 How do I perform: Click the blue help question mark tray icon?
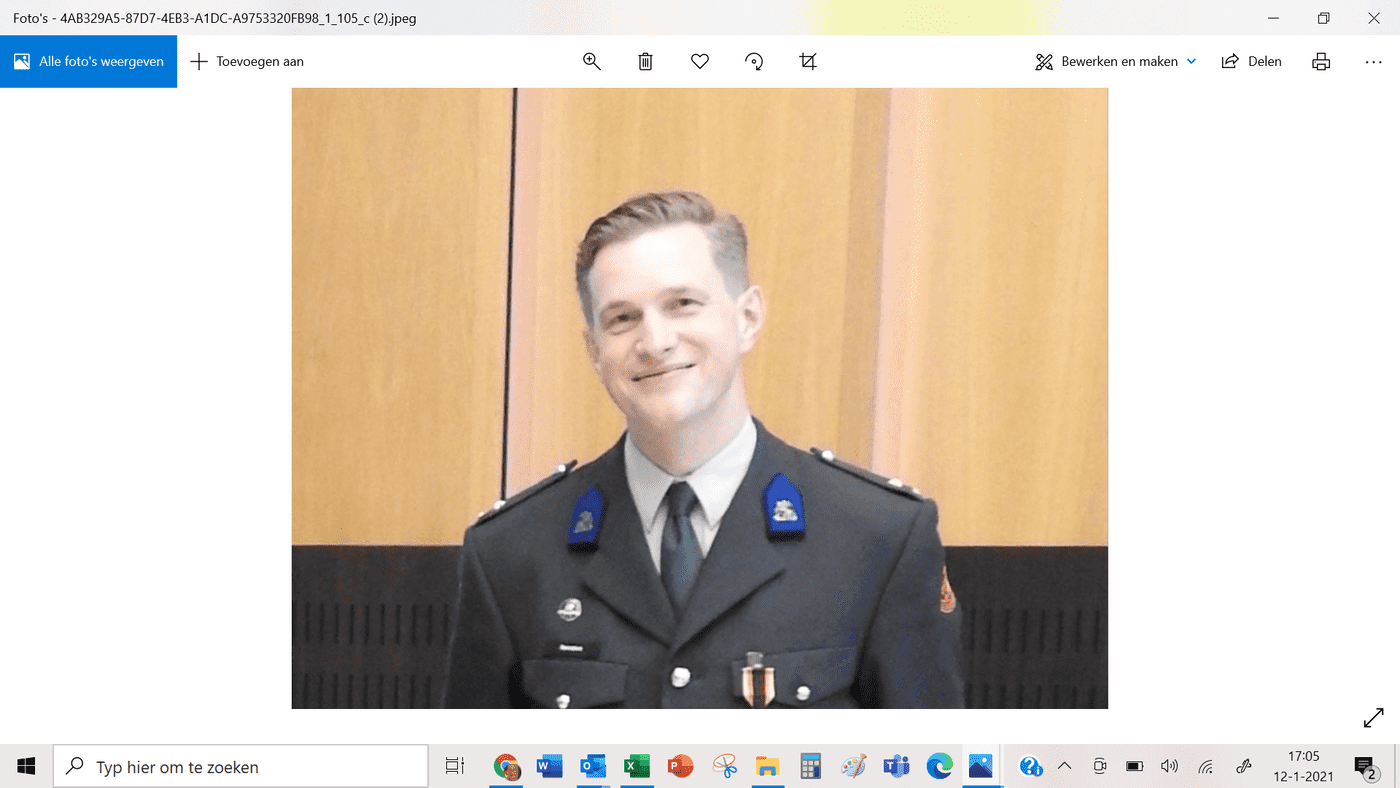click(1031, 767)
